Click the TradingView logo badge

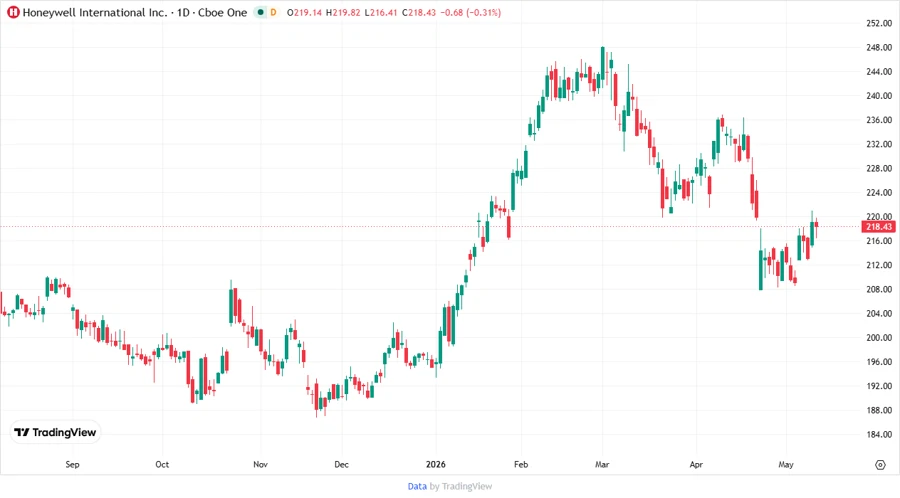click(x=55, y=433)
